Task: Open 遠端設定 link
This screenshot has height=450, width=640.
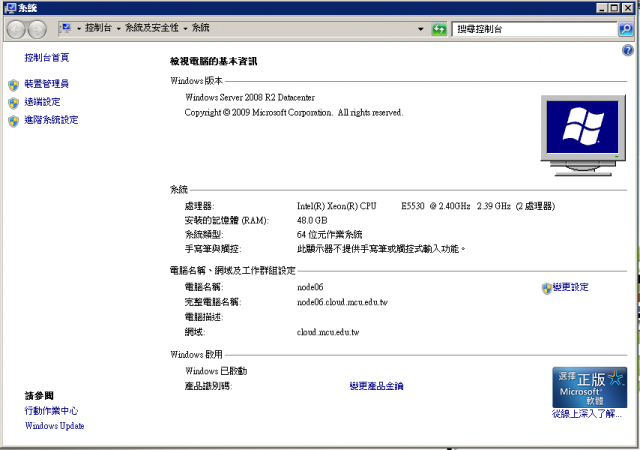Action: tap(42, 102)
